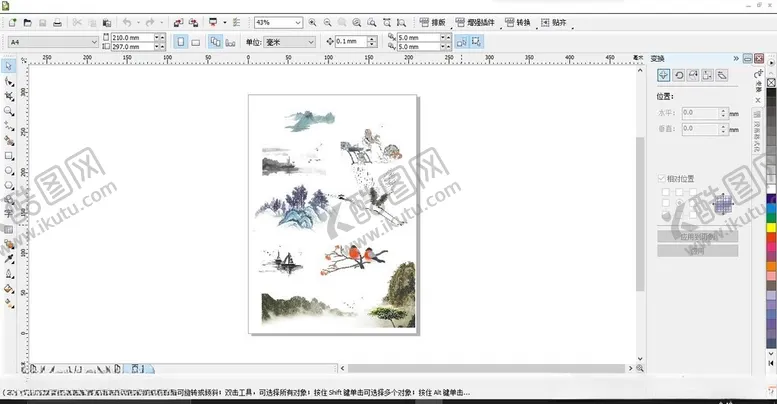This screenshot has width=777, height=404.
Task: Click the horizontal canvas scrollbar
Action: pyautogui.click(x=486, y=368)
